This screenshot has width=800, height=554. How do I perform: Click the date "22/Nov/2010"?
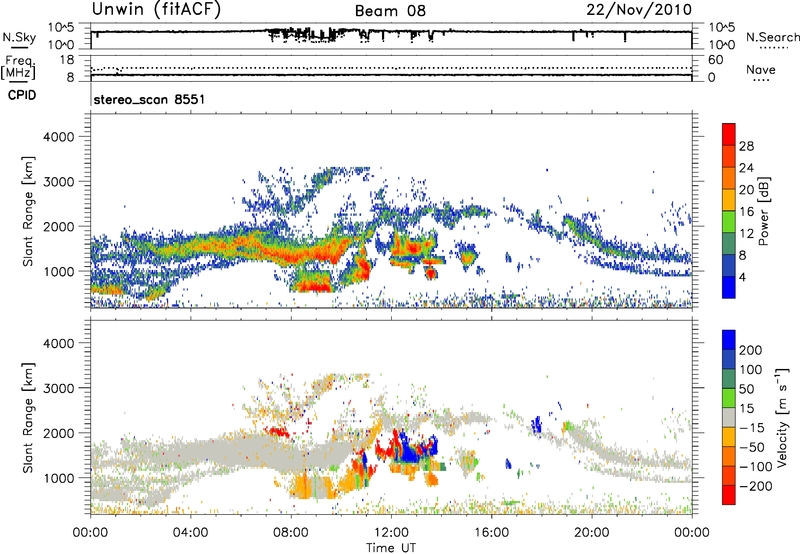coord(639,10)
